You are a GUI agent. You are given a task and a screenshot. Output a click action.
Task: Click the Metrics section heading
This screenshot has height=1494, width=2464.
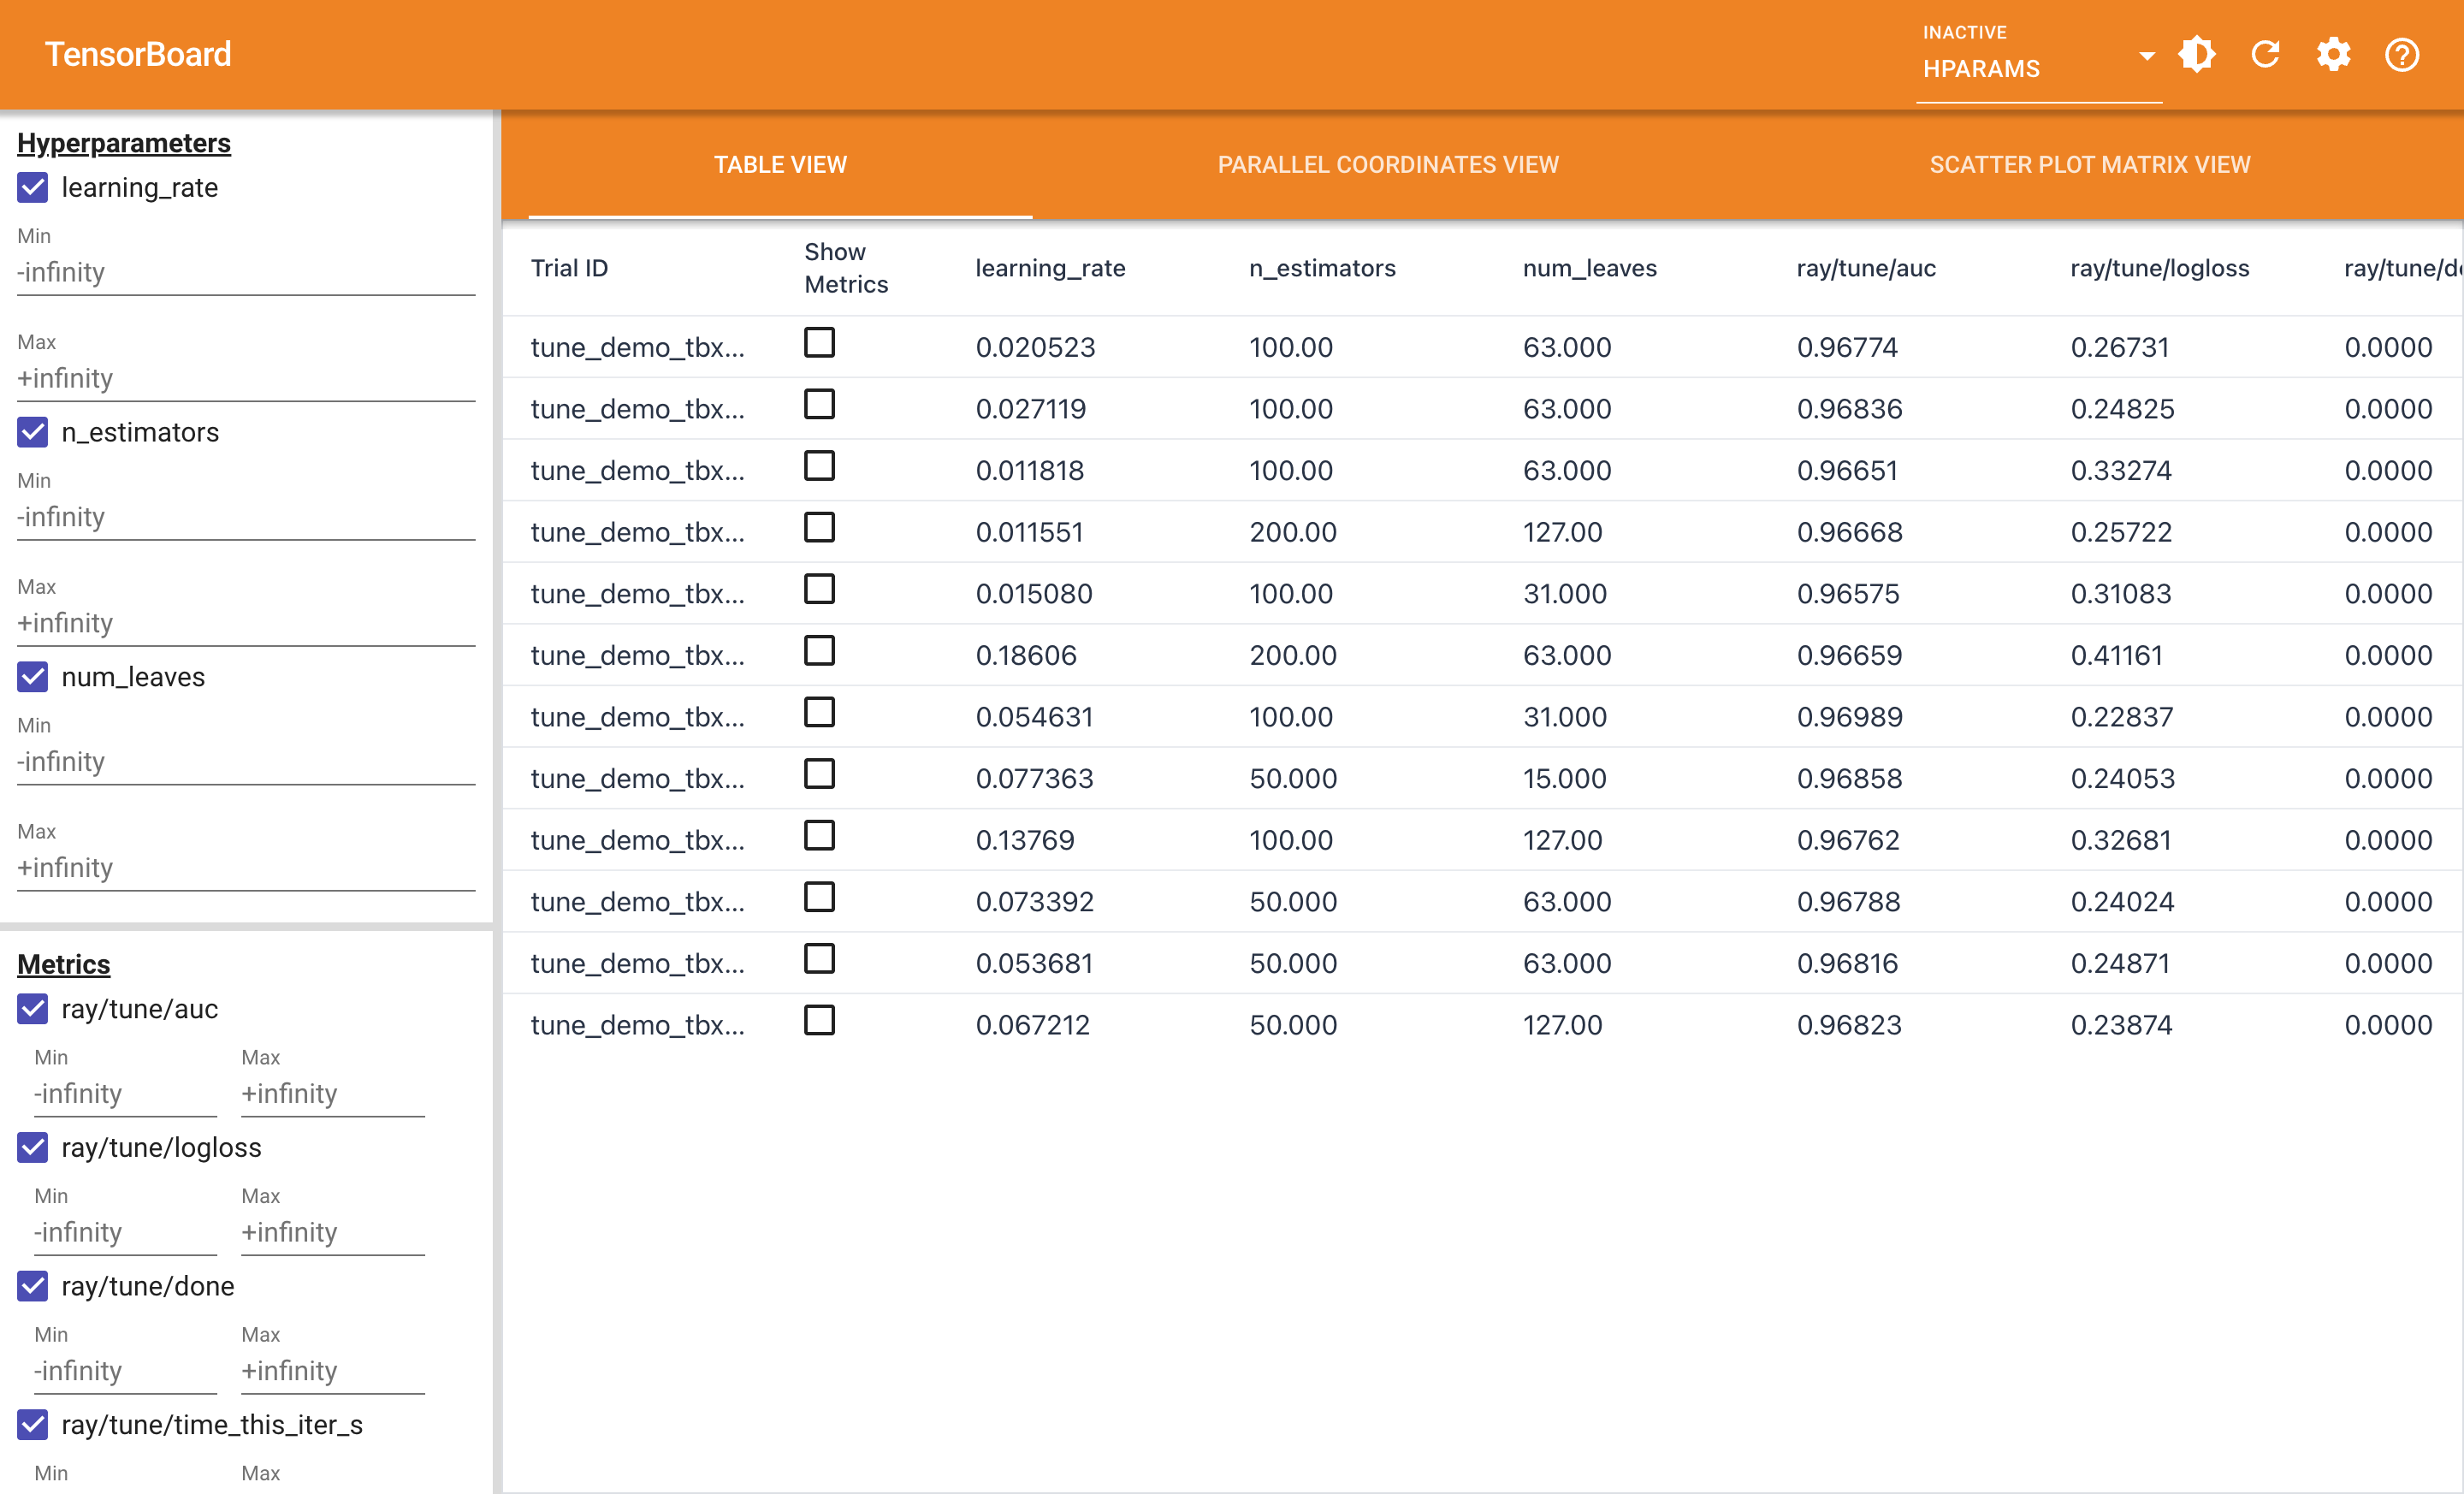(64, 964)
